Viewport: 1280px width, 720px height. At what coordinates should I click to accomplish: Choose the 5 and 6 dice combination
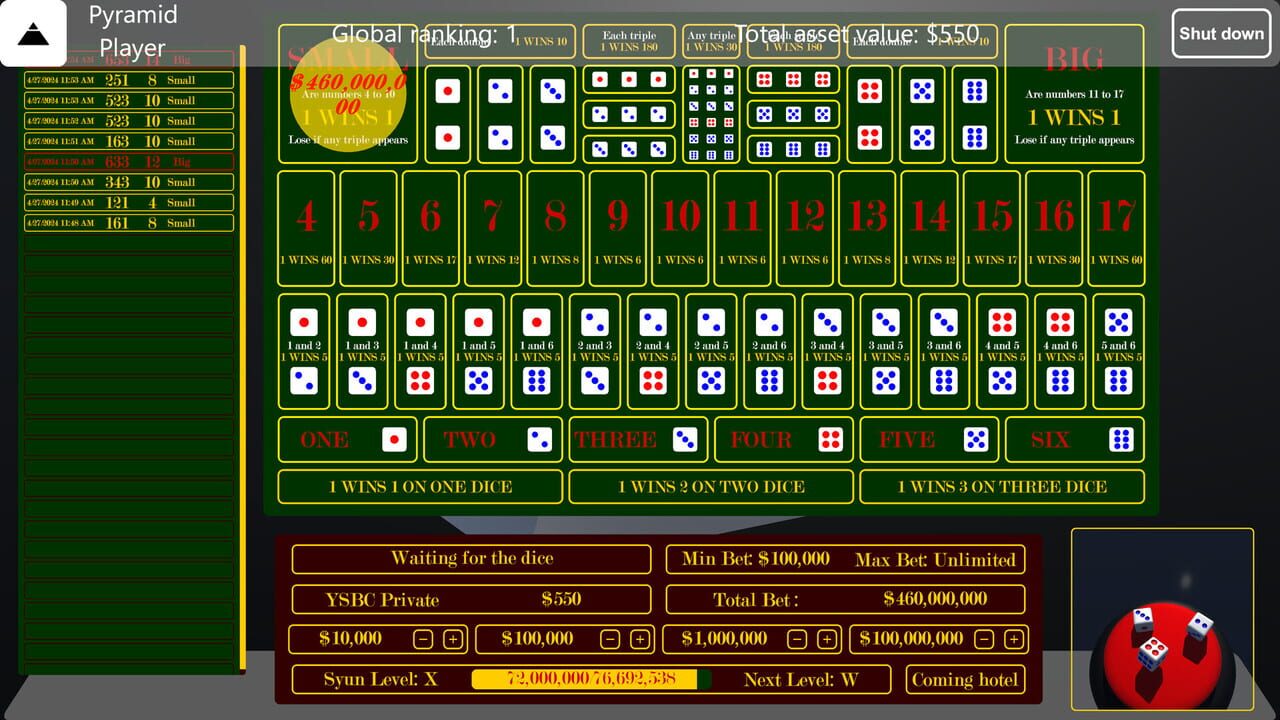1118,351
